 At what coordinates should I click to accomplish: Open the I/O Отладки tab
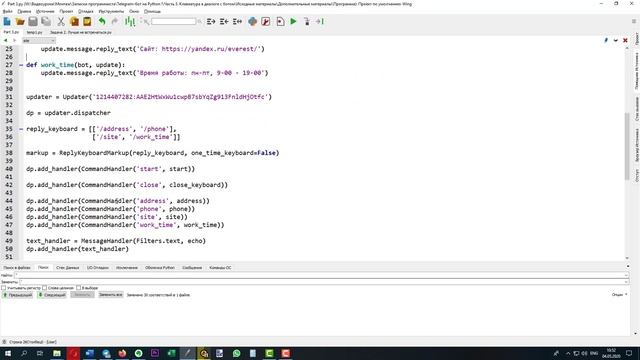click(98, 268)
